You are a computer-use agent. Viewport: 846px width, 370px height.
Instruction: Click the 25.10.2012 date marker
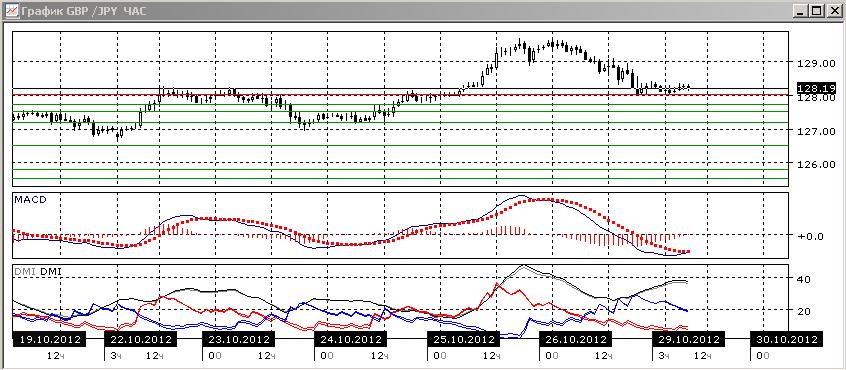pyautogui.click(x=463, y=340)
